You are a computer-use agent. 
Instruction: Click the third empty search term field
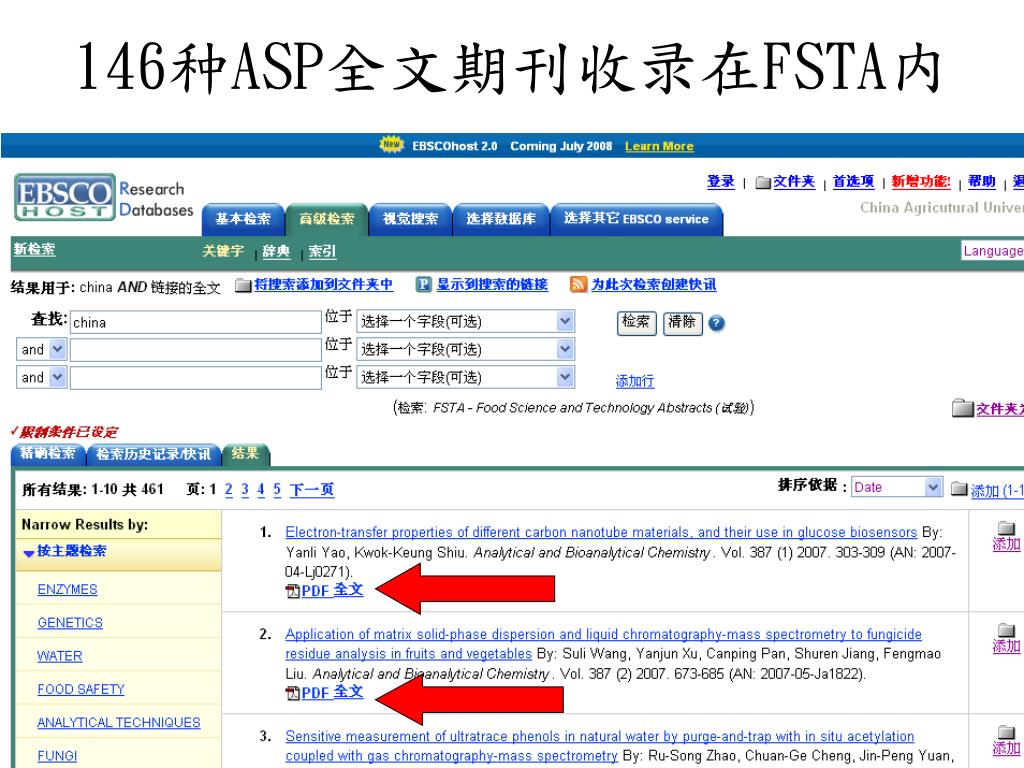coord(195,377)
